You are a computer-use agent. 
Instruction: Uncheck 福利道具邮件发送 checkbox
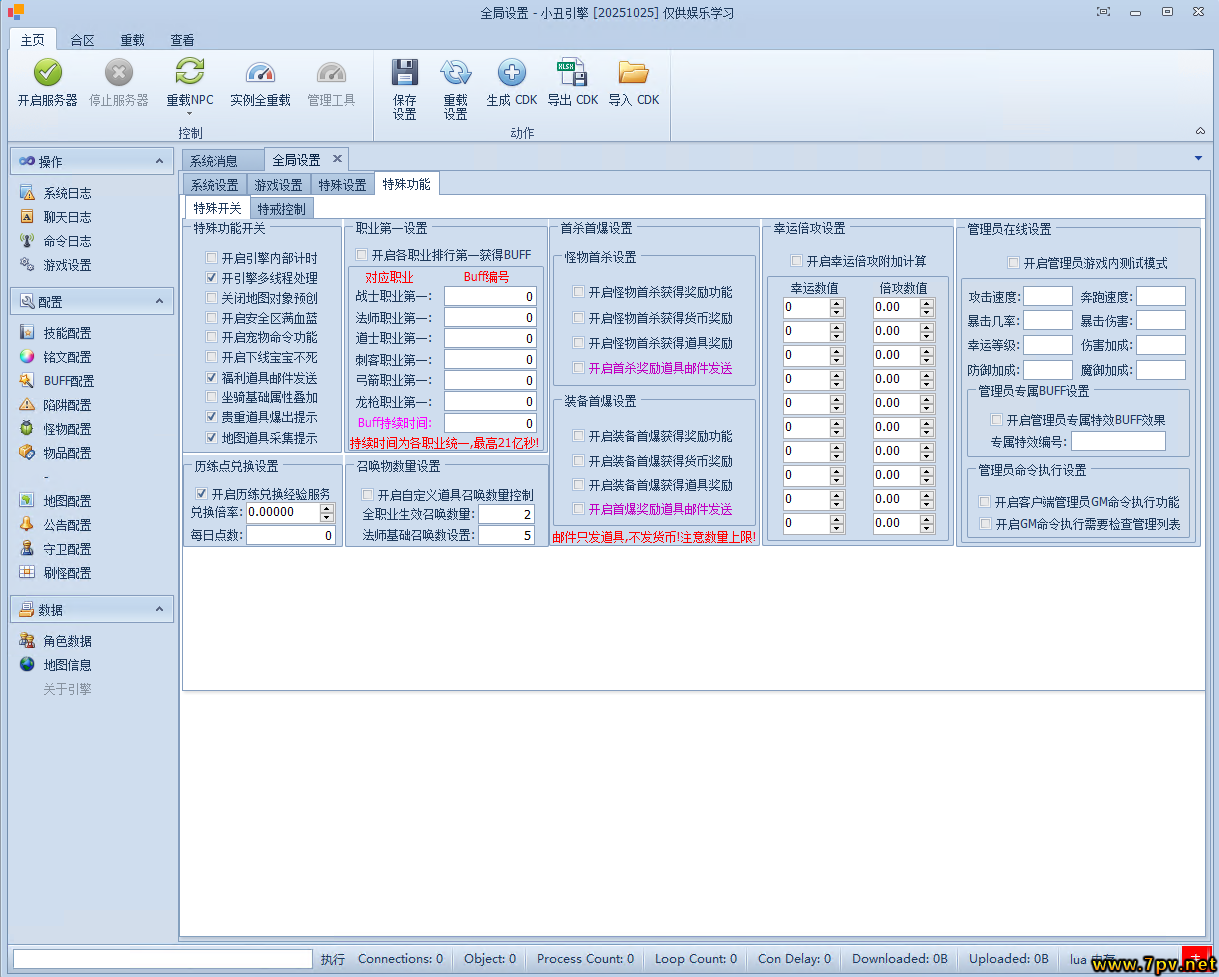(212, 378)
